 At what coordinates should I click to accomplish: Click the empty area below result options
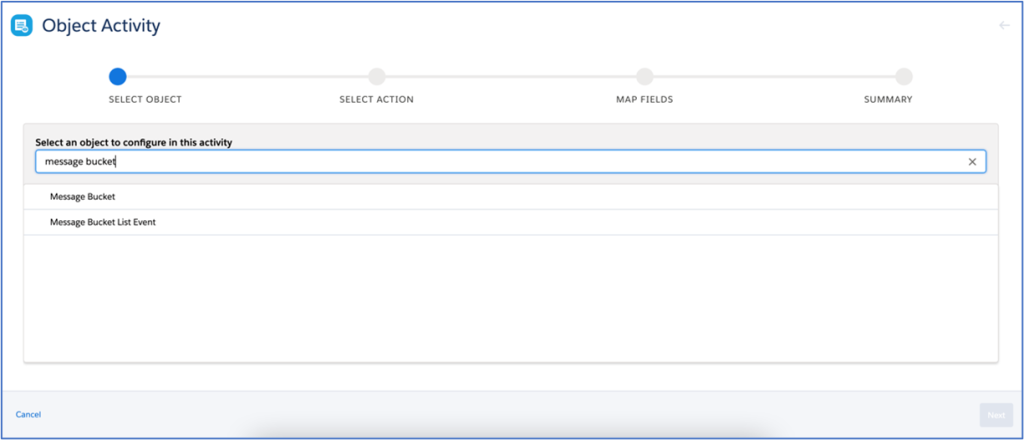pos(510,298)
